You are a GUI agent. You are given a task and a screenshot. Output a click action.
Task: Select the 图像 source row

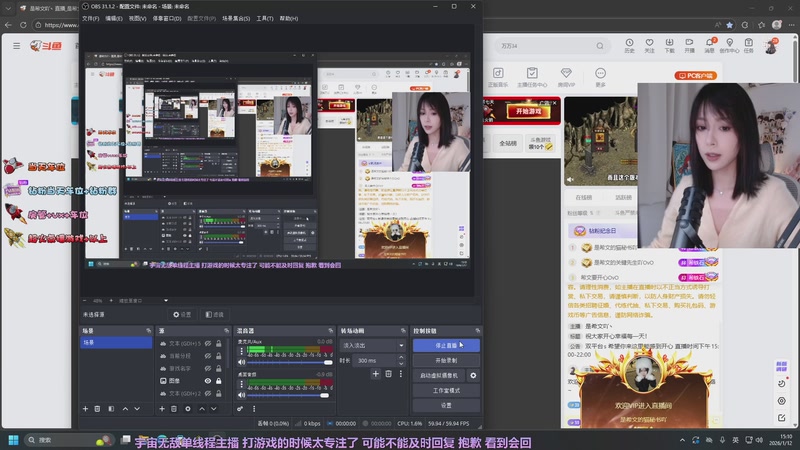tap(191, 381)
